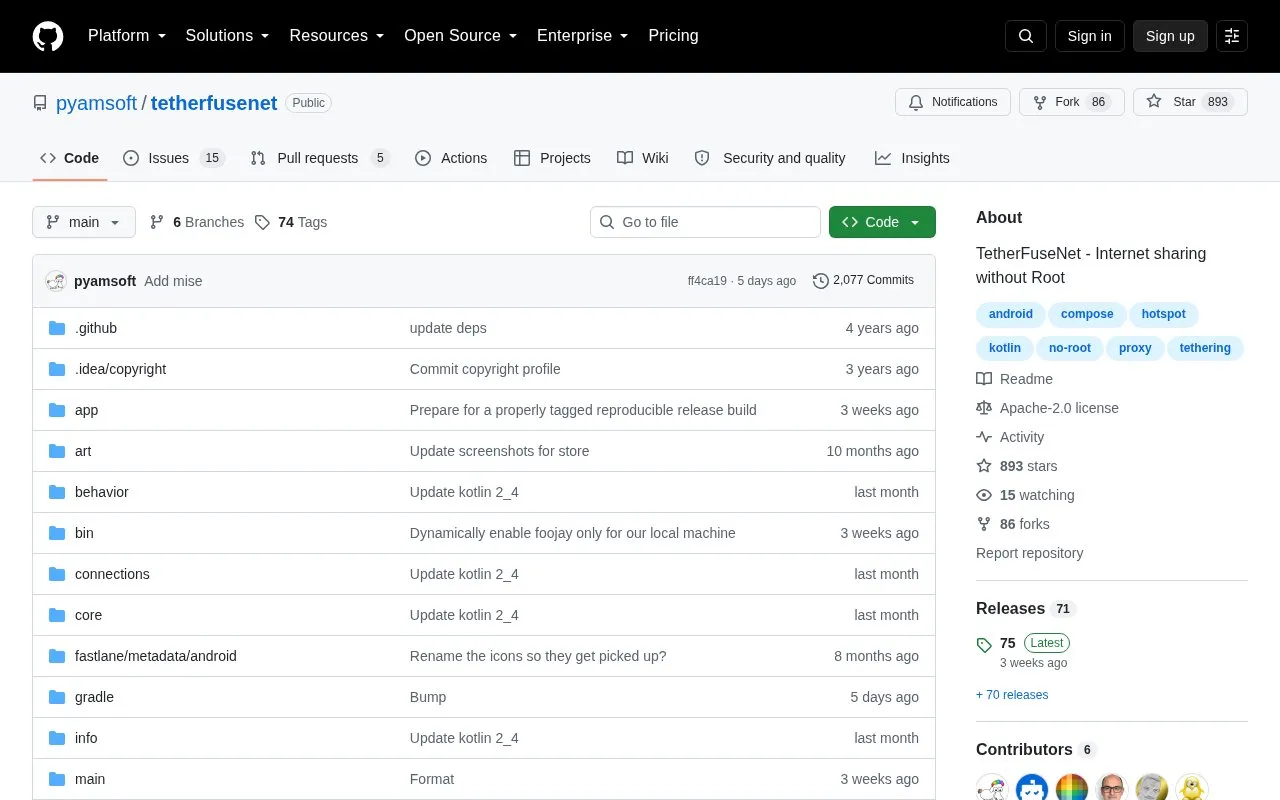
Task: Click the Readme book icon
Action: point(984,379)
